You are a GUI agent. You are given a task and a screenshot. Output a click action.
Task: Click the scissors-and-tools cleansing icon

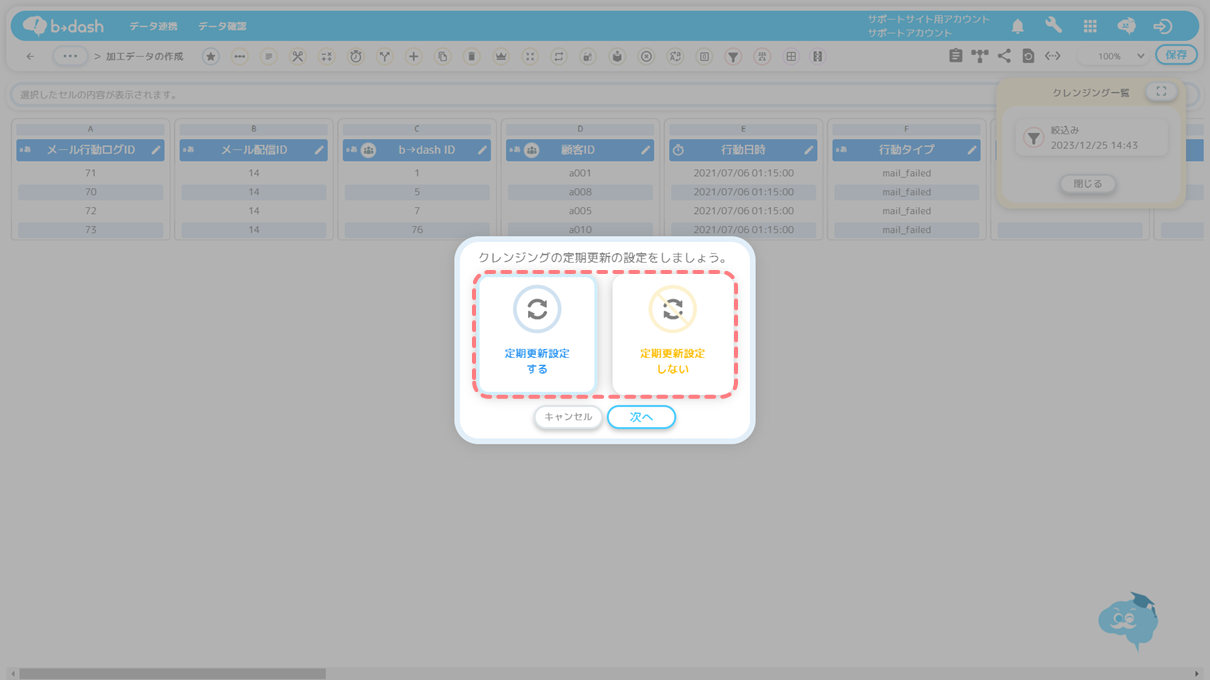click(297, 57)
